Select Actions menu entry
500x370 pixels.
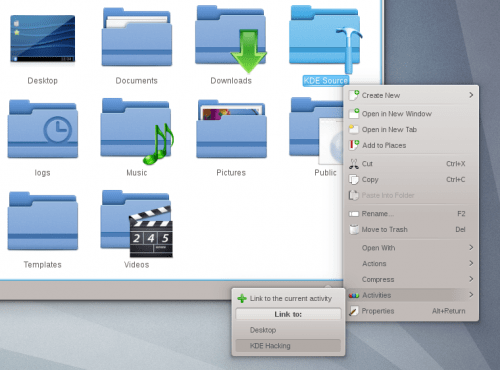(x=411, y=263)
